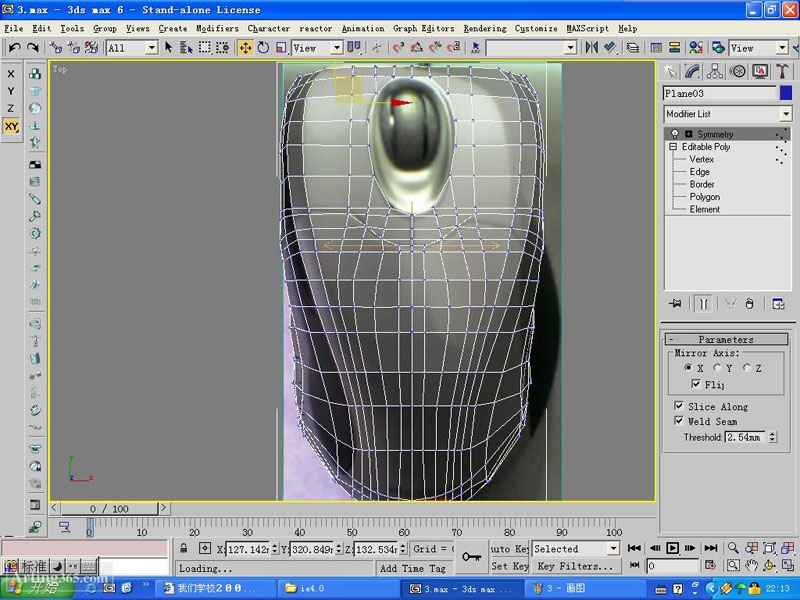Click the Undo icon in the toolbar
Viewport: 800px width, 600px height.
tap(16, 47)
